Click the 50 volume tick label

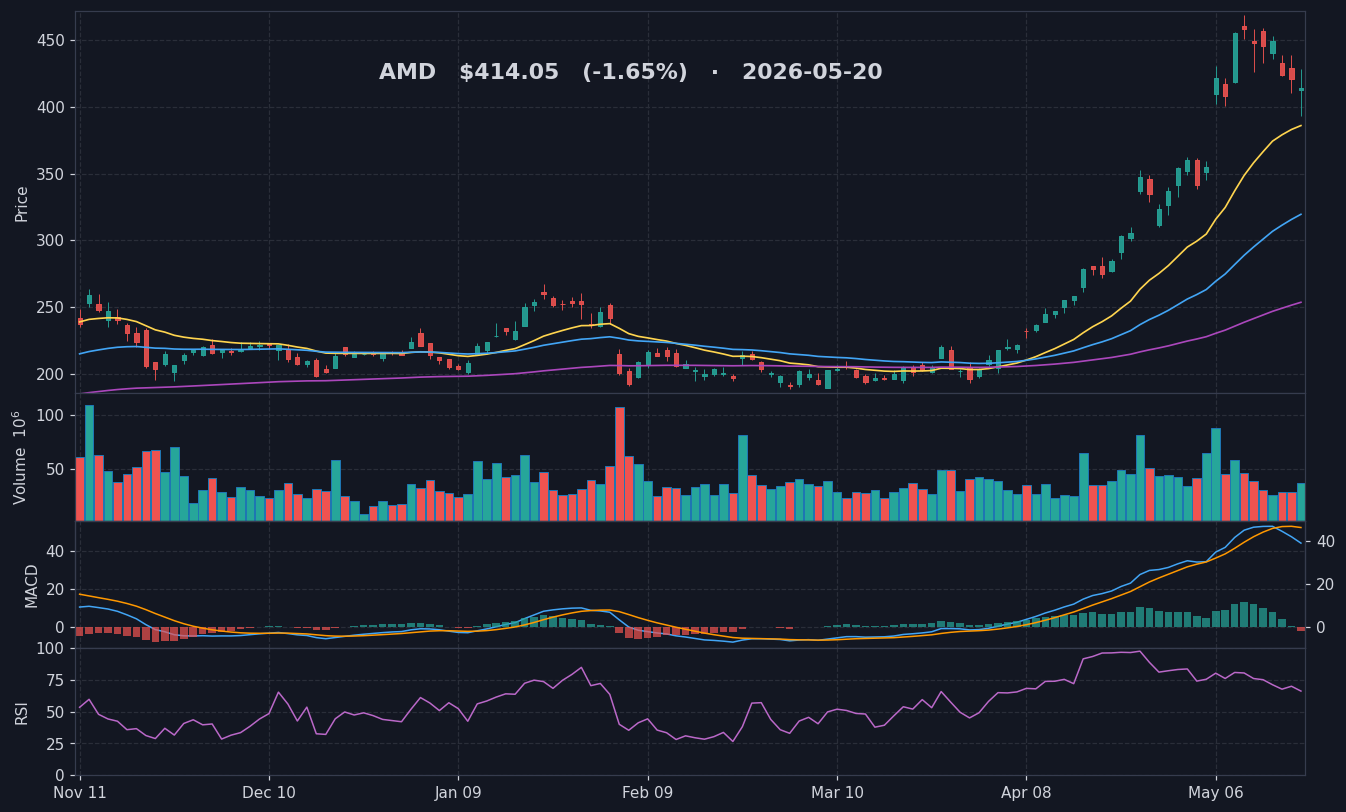pos(55,469)
